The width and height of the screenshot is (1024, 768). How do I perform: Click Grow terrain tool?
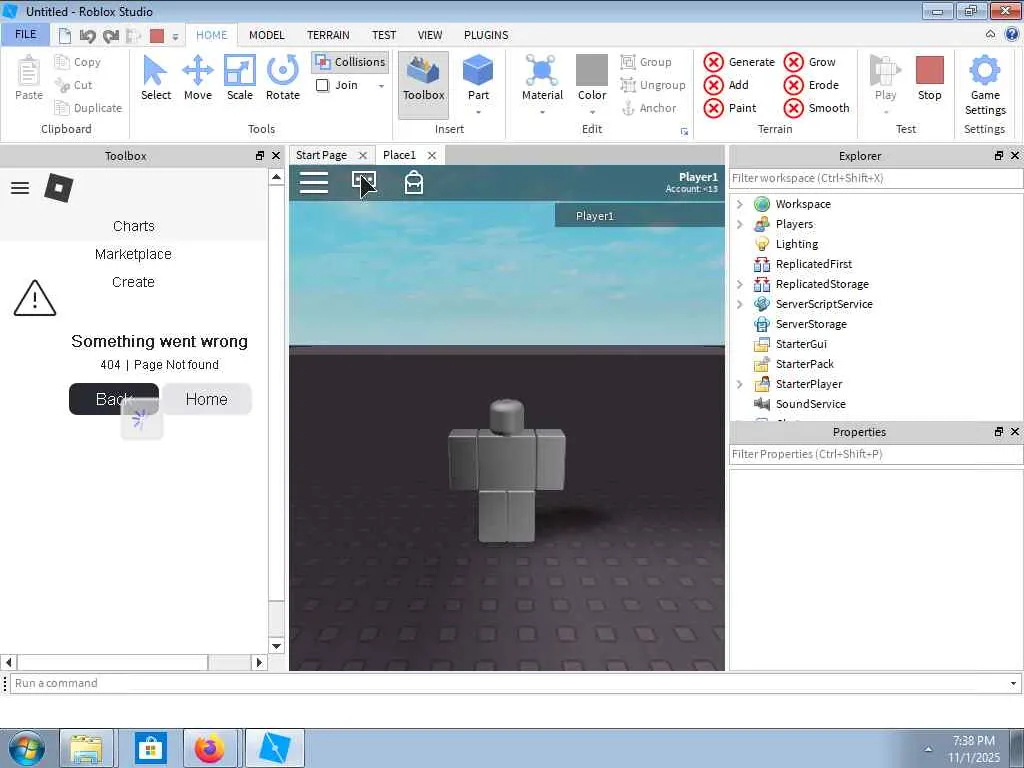pyautogui.click(x=810, y=62)
